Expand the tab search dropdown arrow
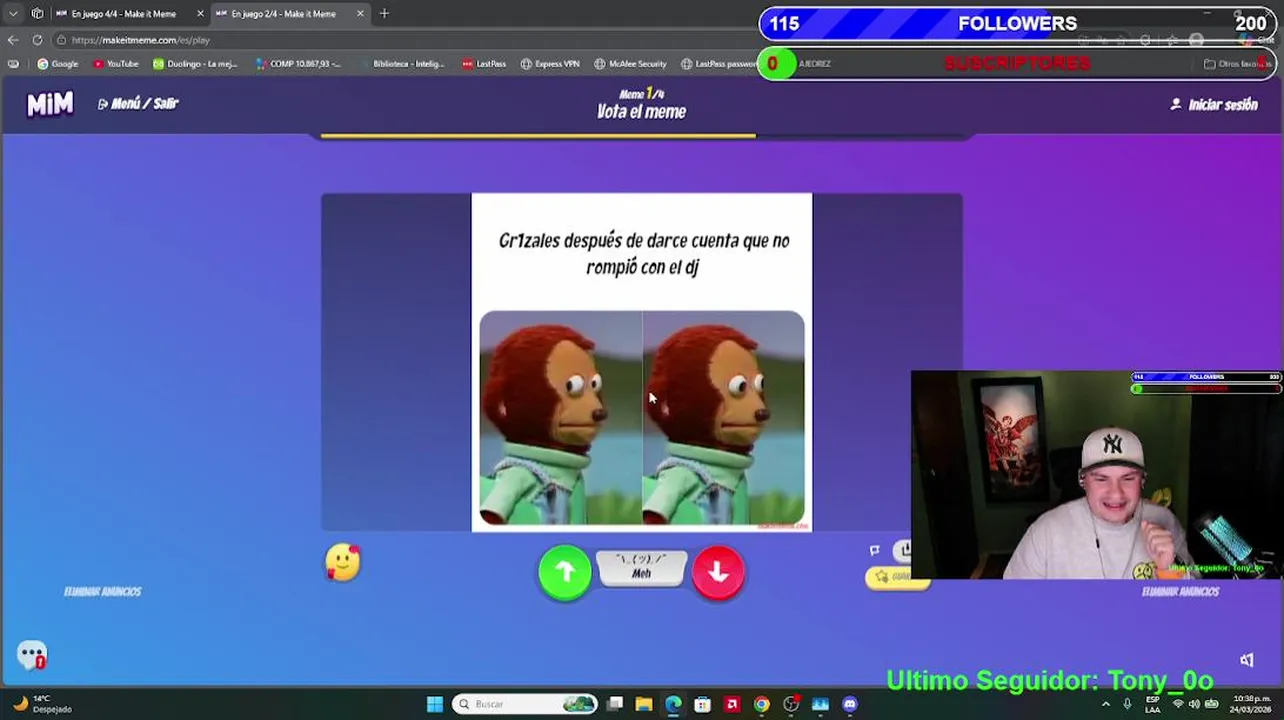The height and width of the screenshot is (720, 1284). pyautogui.click(x=13, y=14)
